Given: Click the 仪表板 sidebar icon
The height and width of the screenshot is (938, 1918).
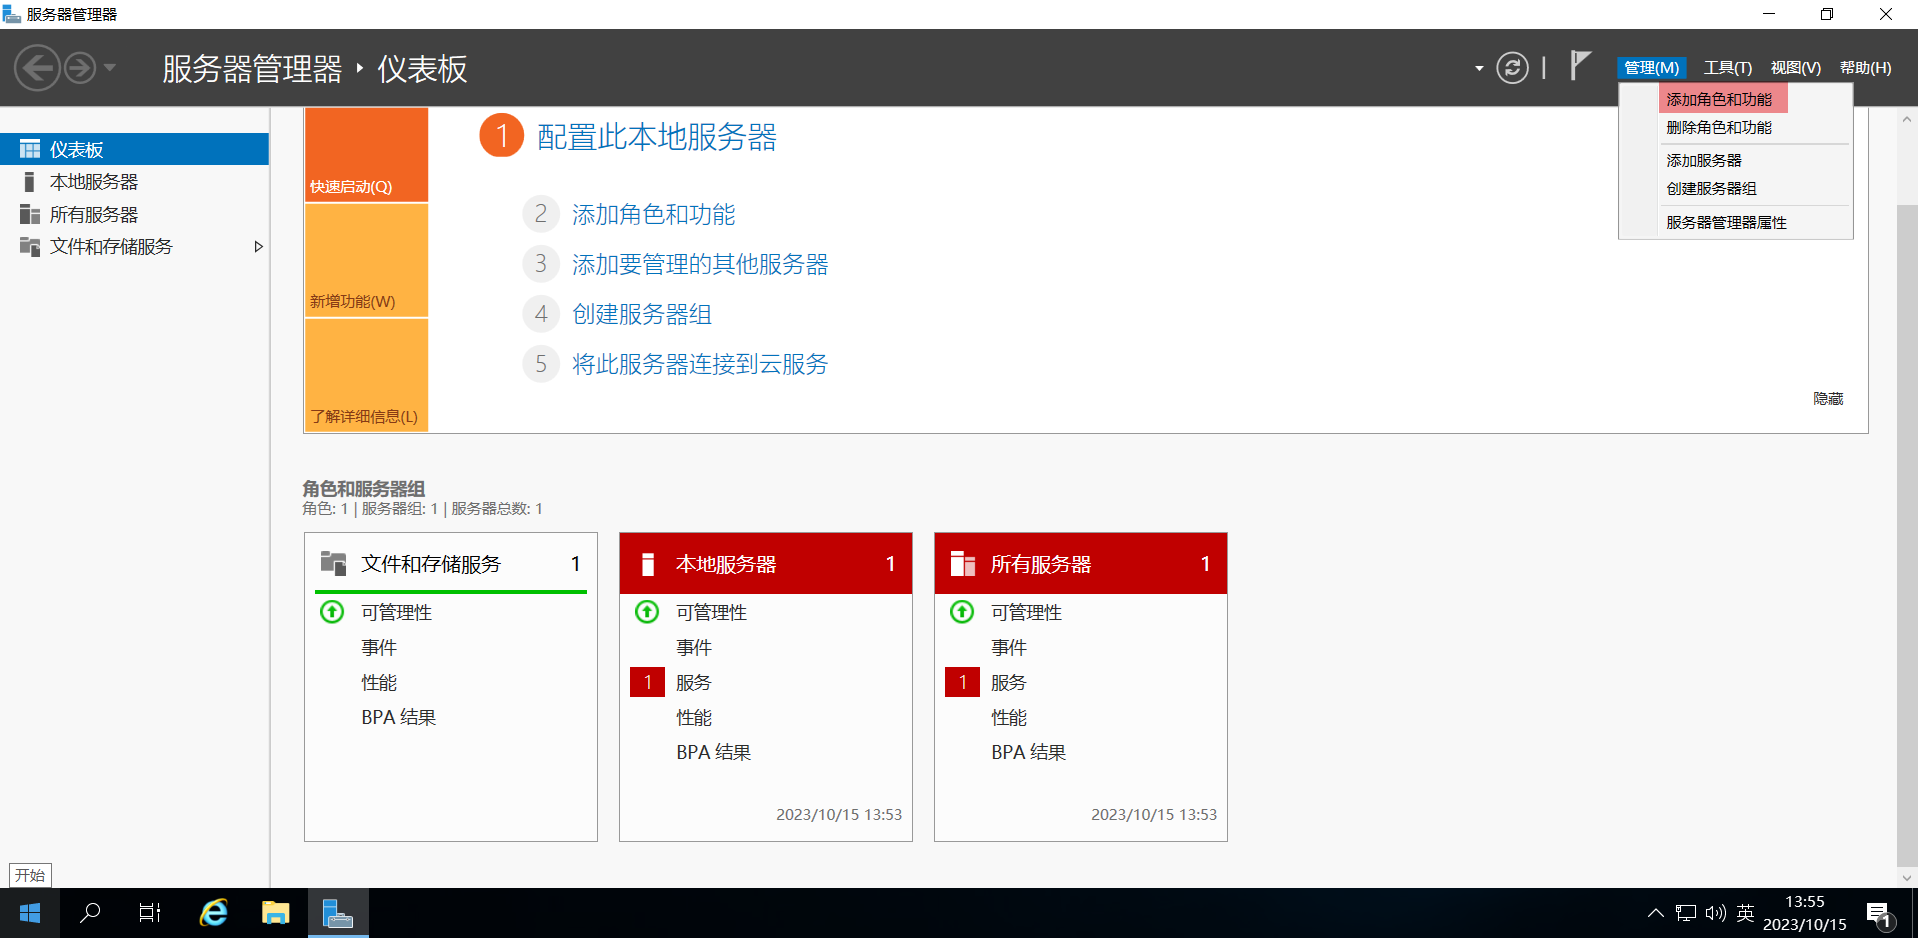Looking at the screenshot, I should tap(30, 149).
